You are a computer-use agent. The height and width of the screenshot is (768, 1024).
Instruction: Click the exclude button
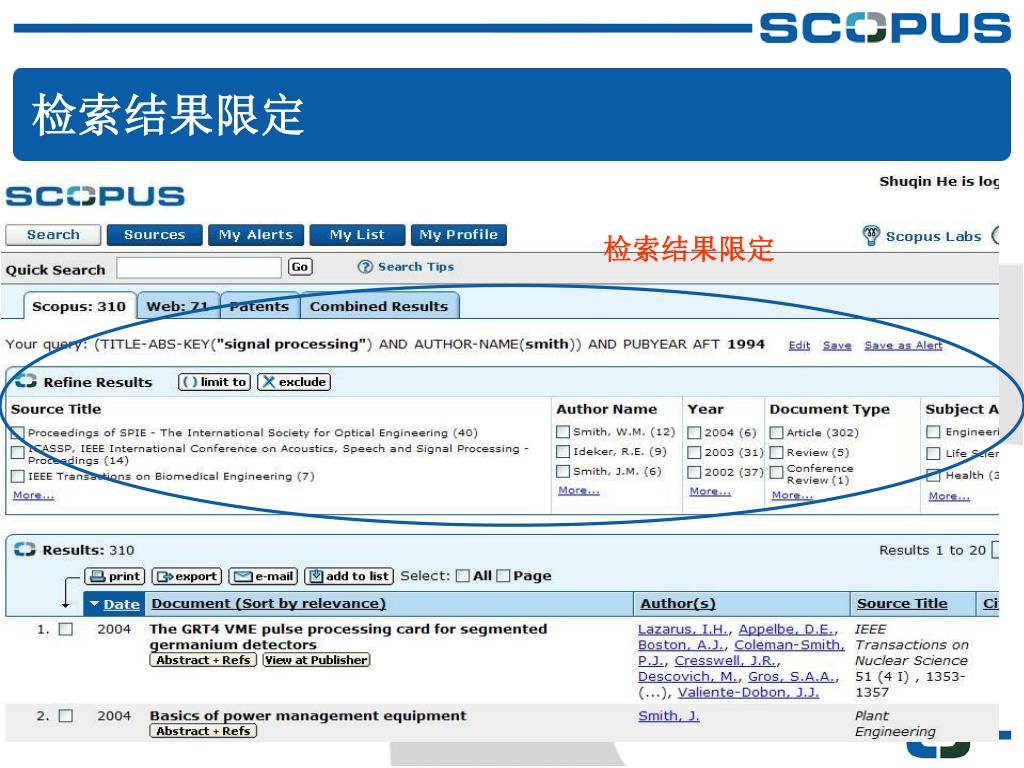tap(294, 382)
